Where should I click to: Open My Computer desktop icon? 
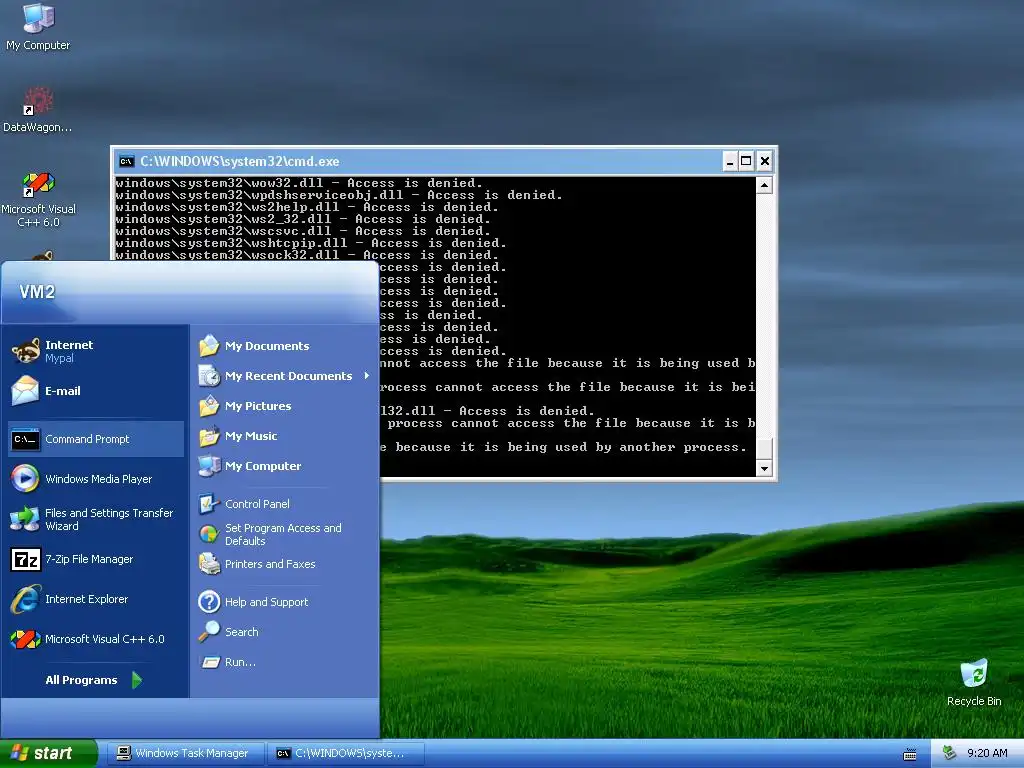click(x=38, y=27)
